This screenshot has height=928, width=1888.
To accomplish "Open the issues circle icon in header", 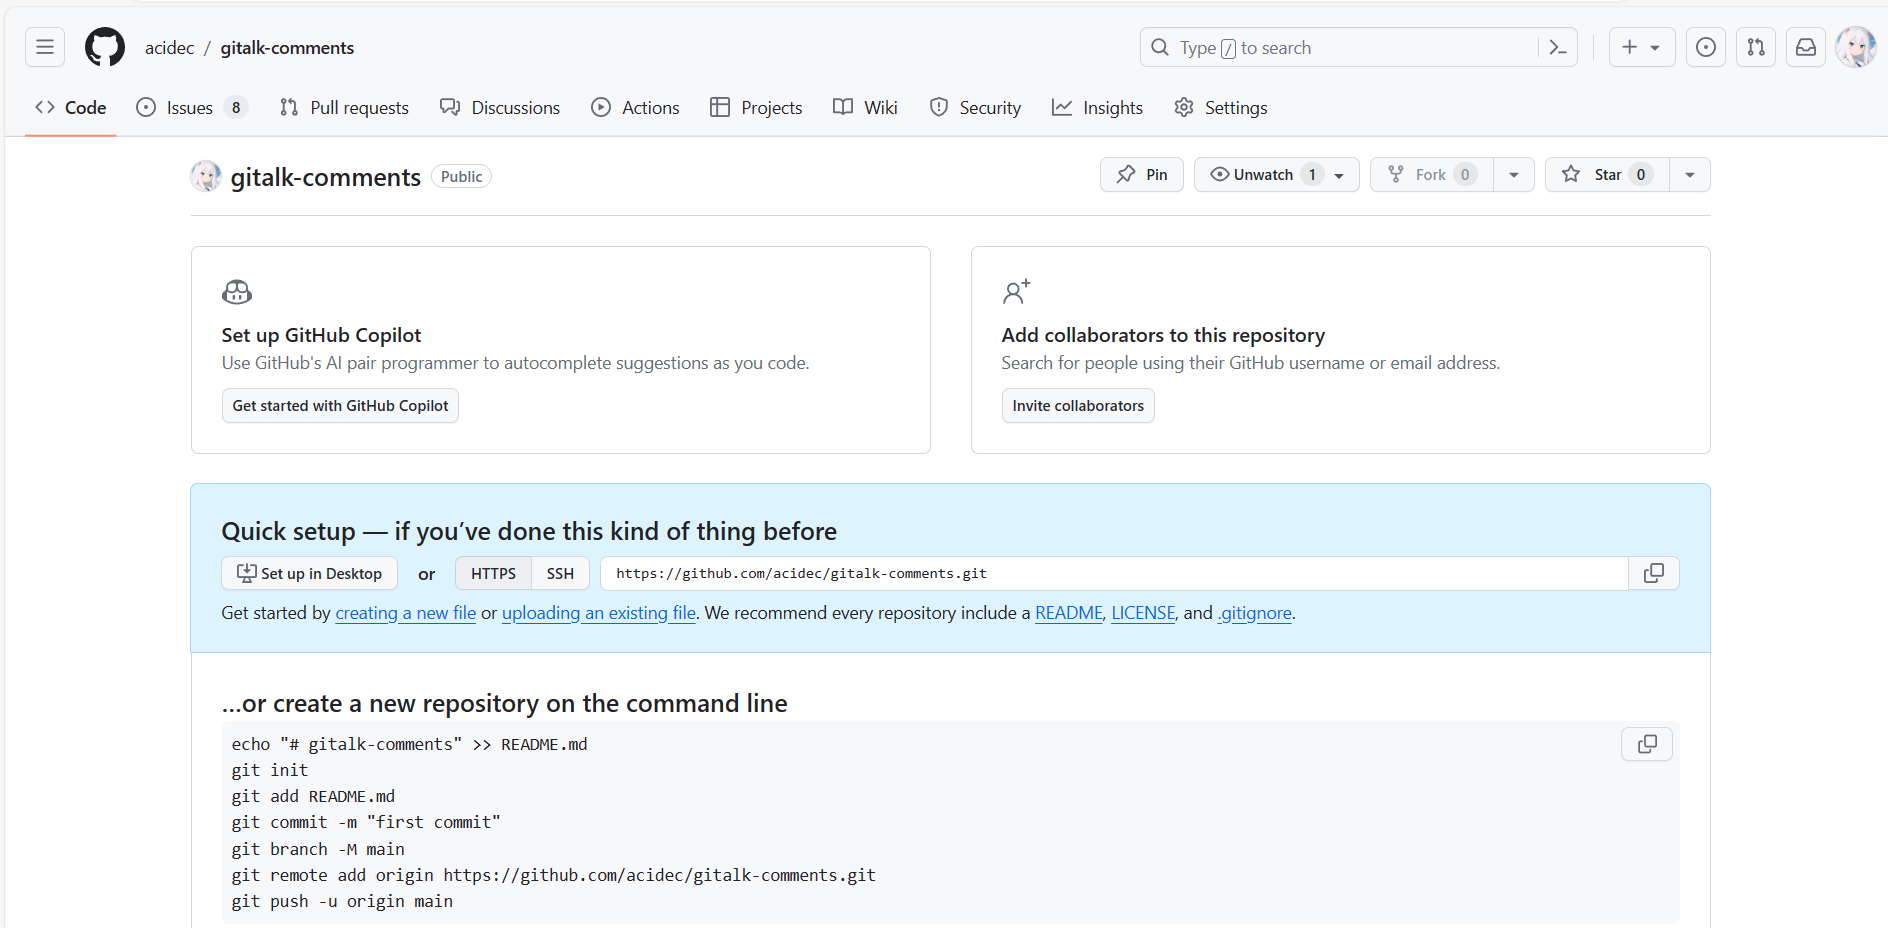I will [x=1706, y=47].
